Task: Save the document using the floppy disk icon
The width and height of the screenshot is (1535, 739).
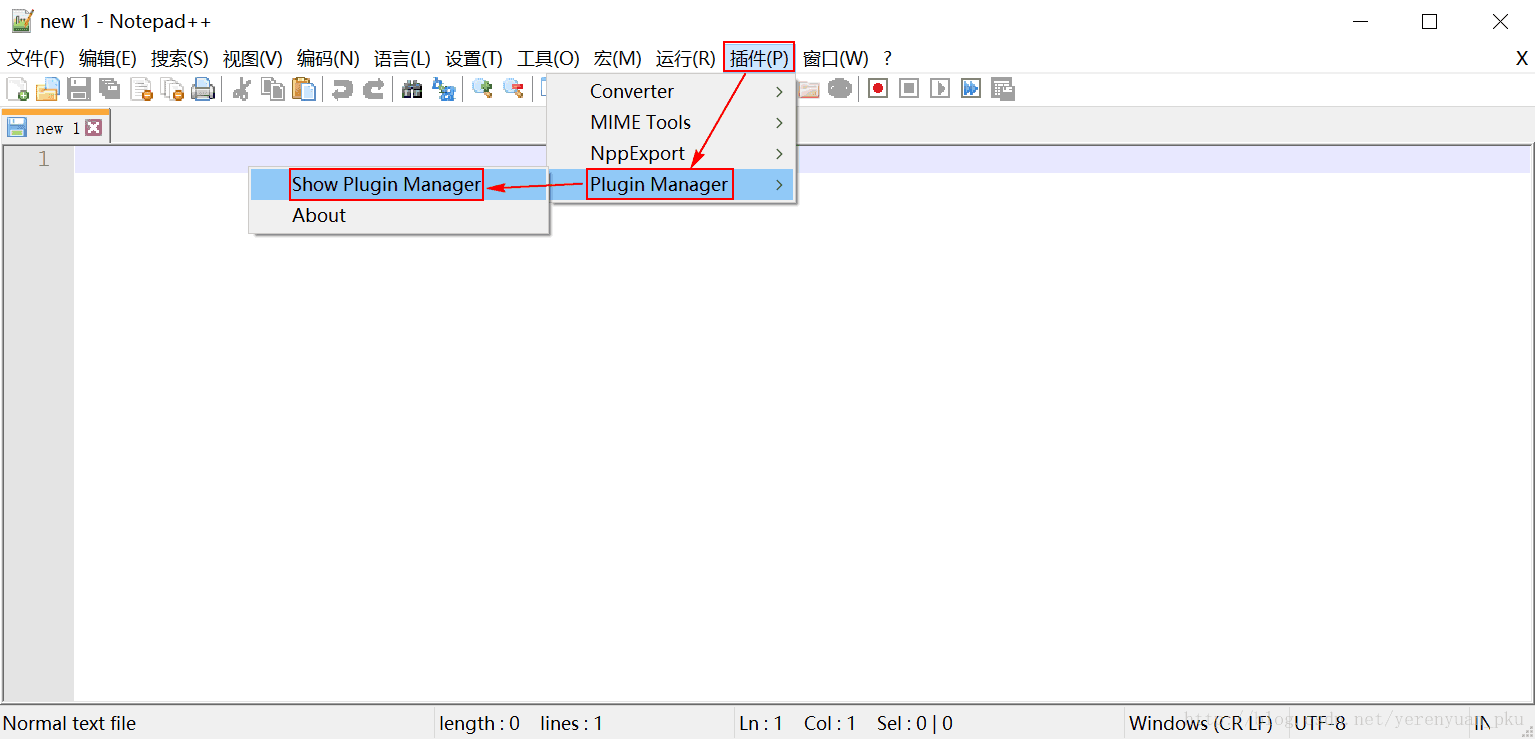Action: tap(79, 89)
